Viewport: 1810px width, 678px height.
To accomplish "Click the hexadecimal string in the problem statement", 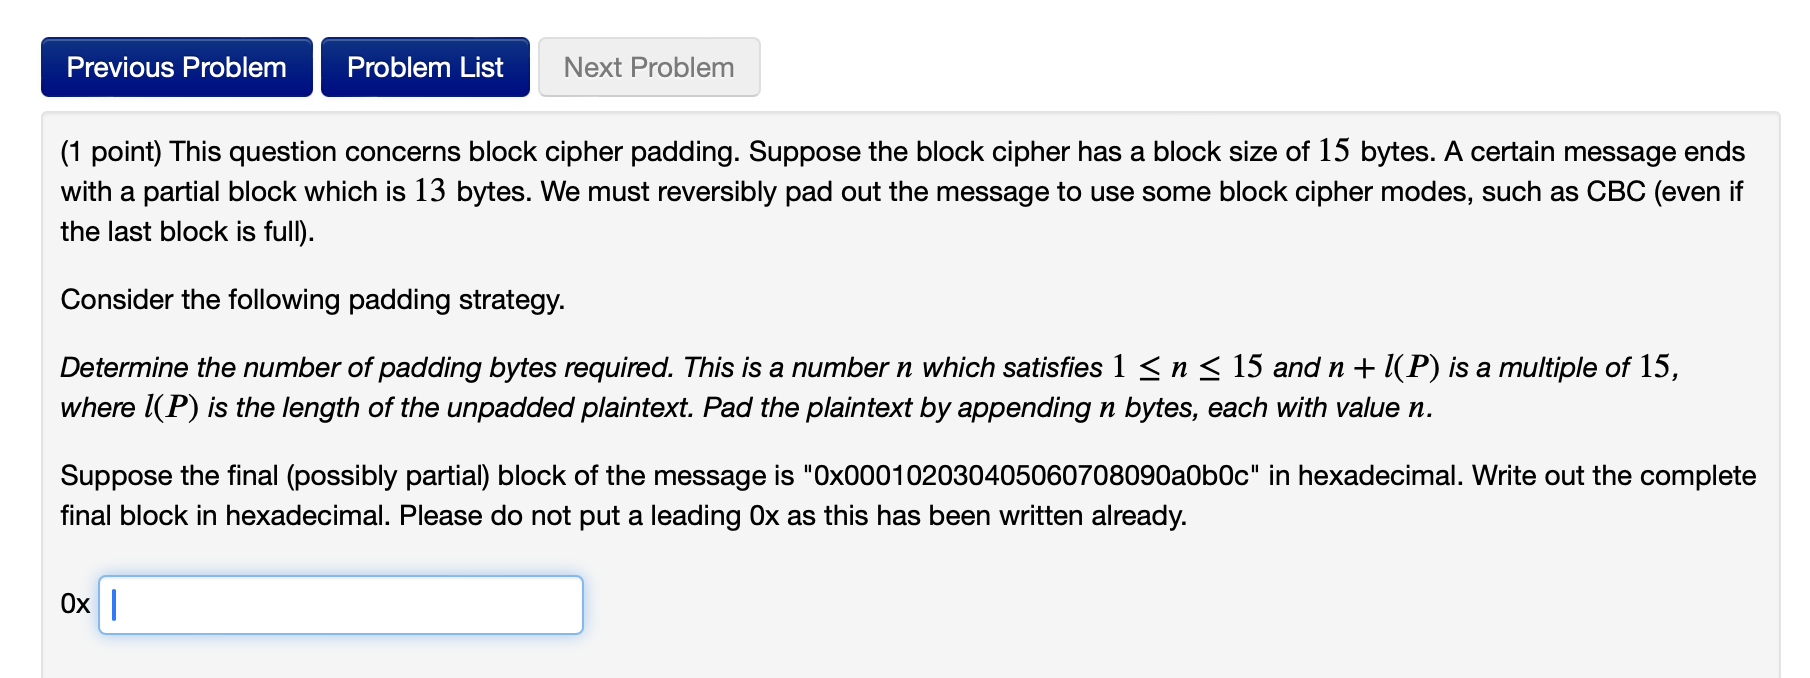I will 1032,475.
